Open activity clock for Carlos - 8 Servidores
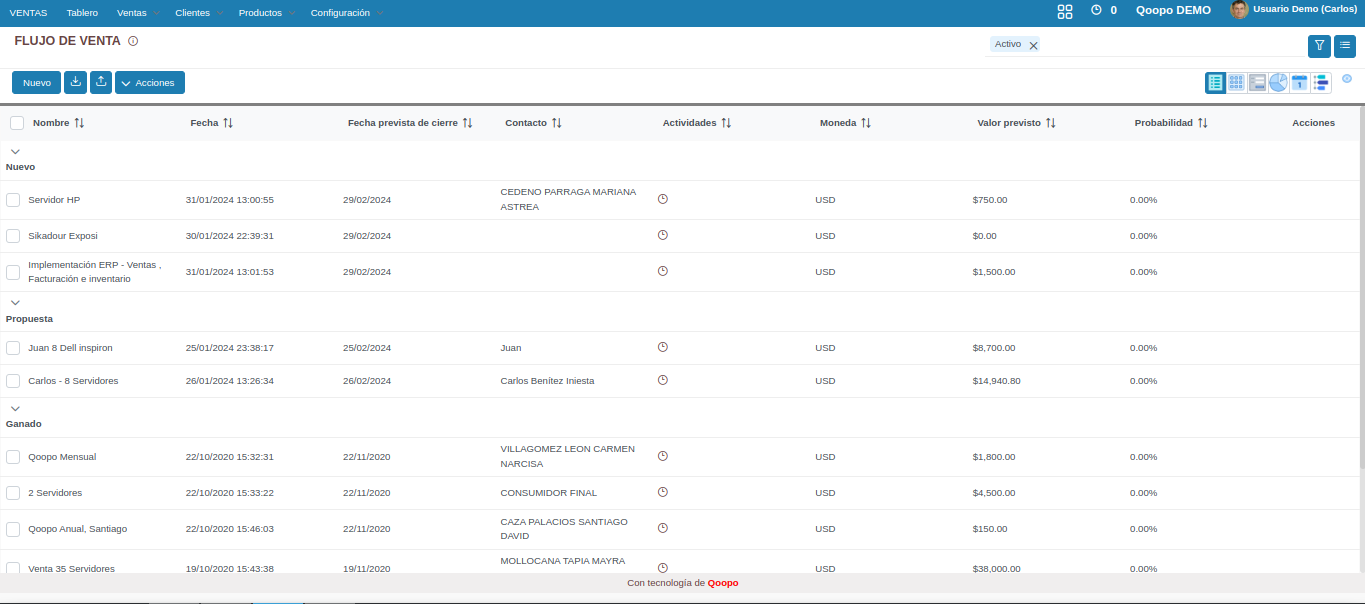Screen dimensions: 1365x604 point(663,380)
